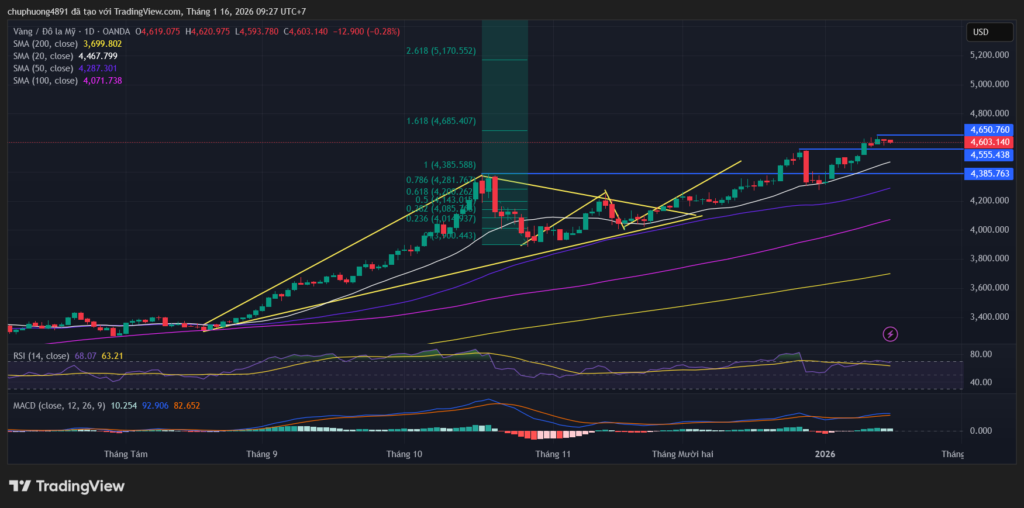Select the SMA (100, close) indicator legend
The width and height of the screenshot is (1024, 508).
point(46,80)
